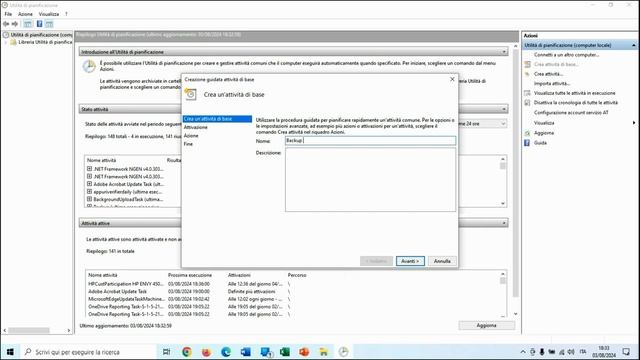Open Excel from taskbar
The width and height of the screenshot is (640, 360).
point(284,351)
